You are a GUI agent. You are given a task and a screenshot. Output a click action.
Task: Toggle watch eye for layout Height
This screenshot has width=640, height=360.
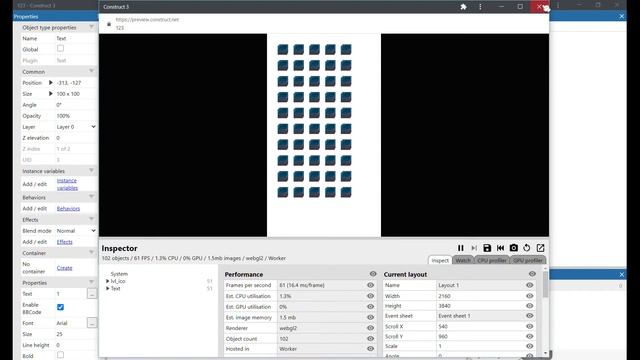coord(529,306)
